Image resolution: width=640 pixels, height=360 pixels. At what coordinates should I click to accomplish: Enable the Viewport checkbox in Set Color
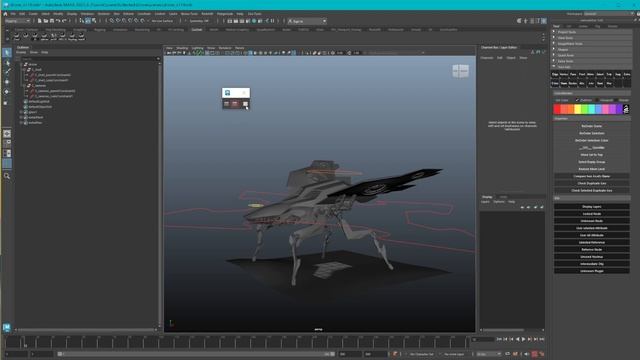pos(597,100)
